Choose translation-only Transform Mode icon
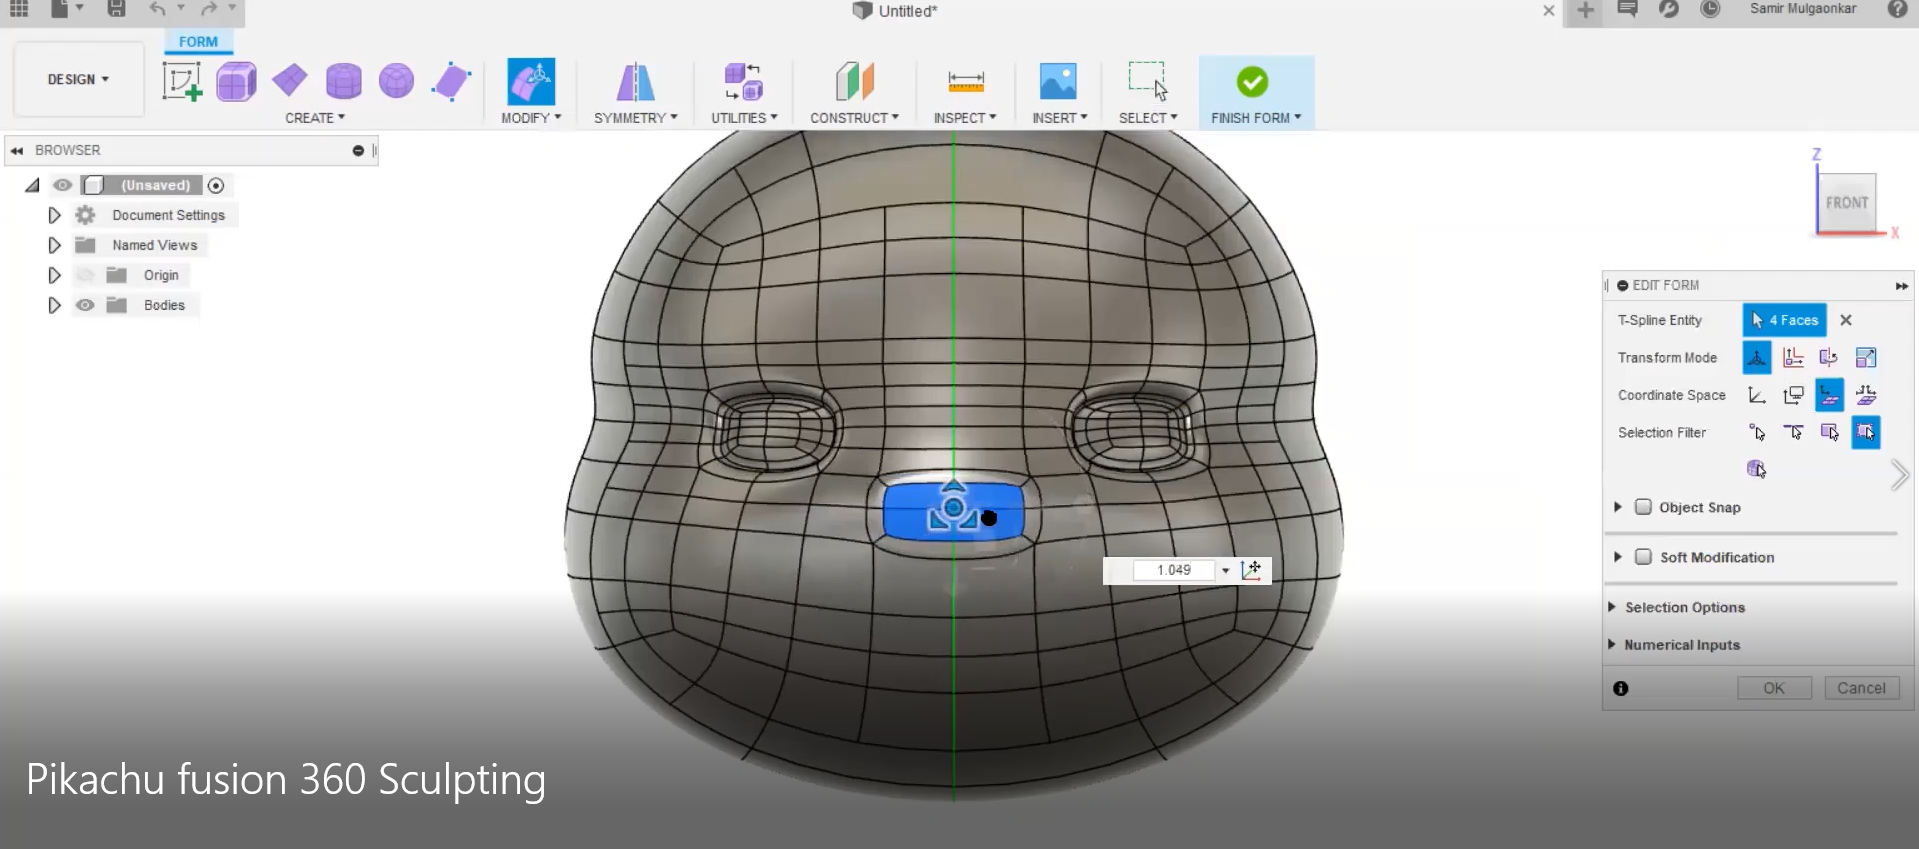 click(x=1793, y=357)
